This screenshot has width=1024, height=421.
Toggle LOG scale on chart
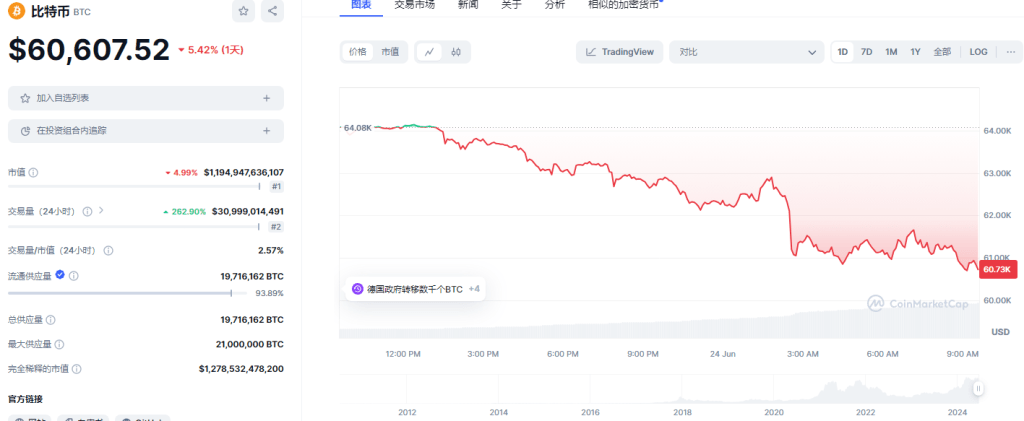coord(978,52)
